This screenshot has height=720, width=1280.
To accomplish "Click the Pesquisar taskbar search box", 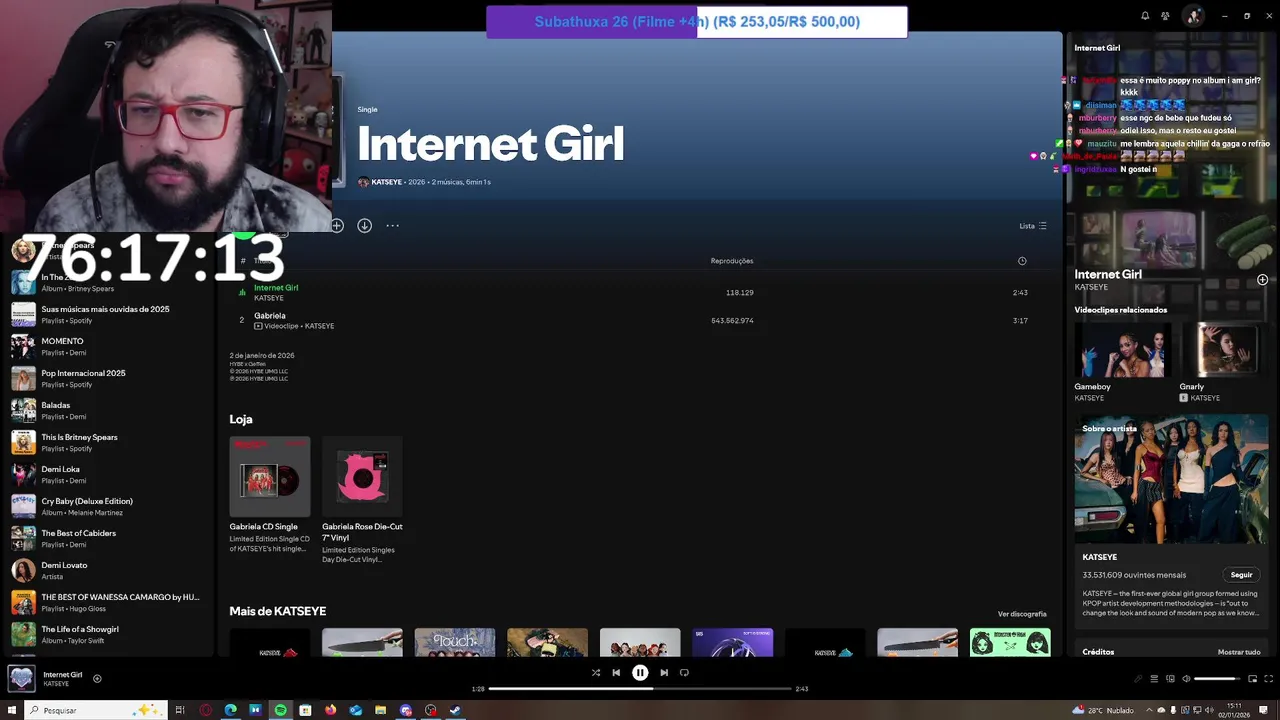I will pos(95,710).
